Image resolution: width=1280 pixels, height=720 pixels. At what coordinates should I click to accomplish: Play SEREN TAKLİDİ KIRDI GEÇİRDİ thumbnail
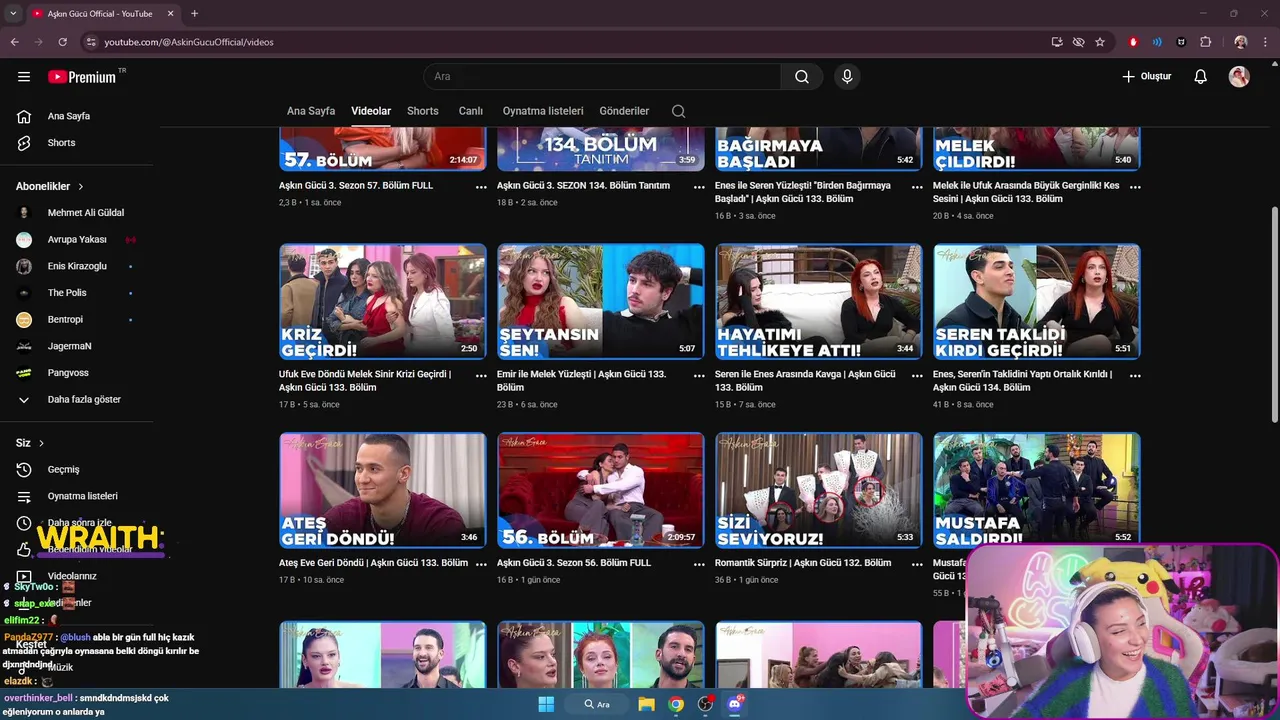pos(1037,302)
